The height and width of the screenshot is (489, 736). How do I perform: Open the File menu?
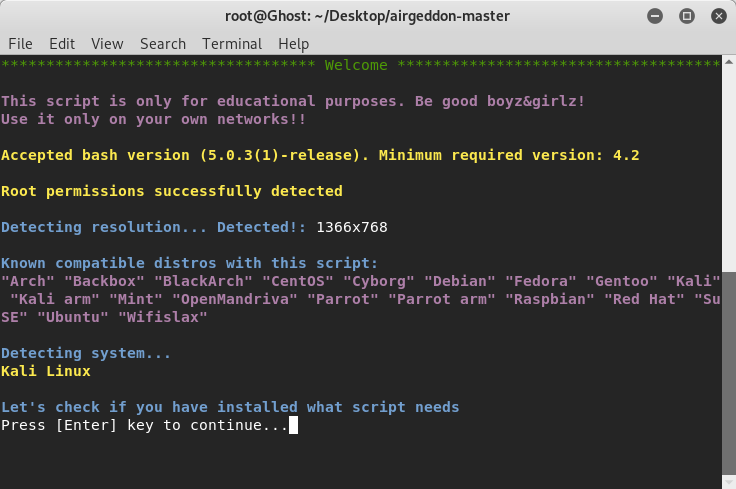(20, 44)
